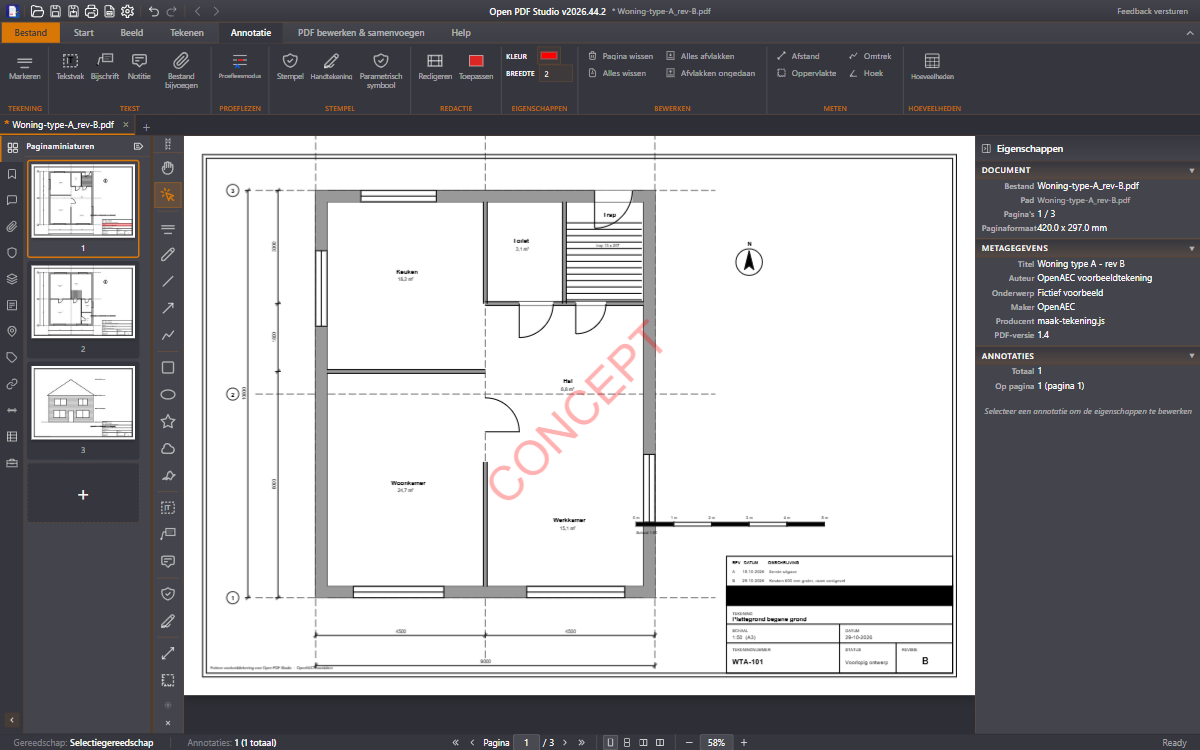Viewport: 1200px width, 750px height.
Task: Switch to single page view layout
Action: click(x=609, y=743)
